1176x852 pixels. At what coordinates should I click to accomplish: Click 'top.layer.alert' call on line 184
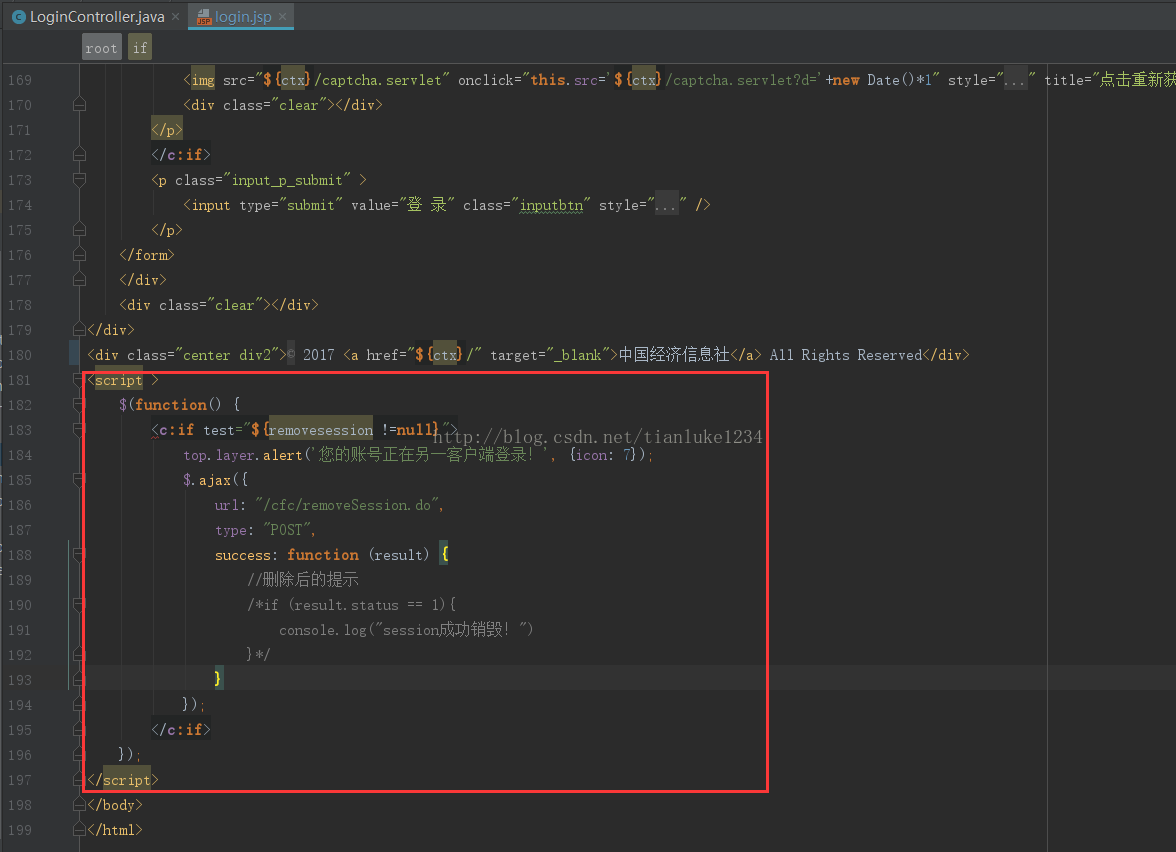(x=242, y=454)
